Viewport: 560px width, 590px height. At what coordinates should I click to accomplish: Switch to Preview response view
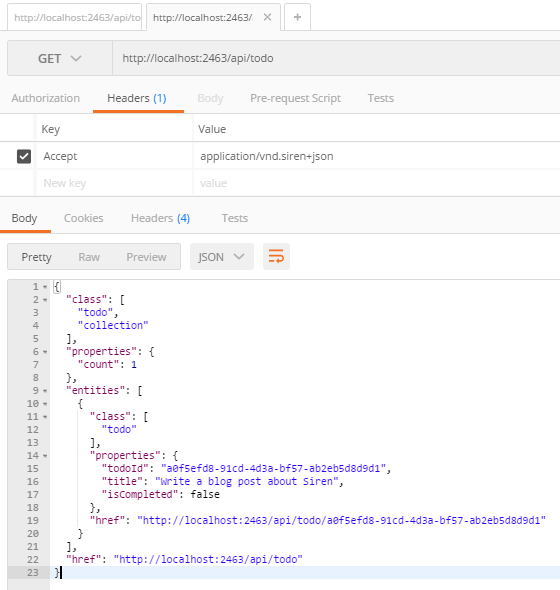146,257
